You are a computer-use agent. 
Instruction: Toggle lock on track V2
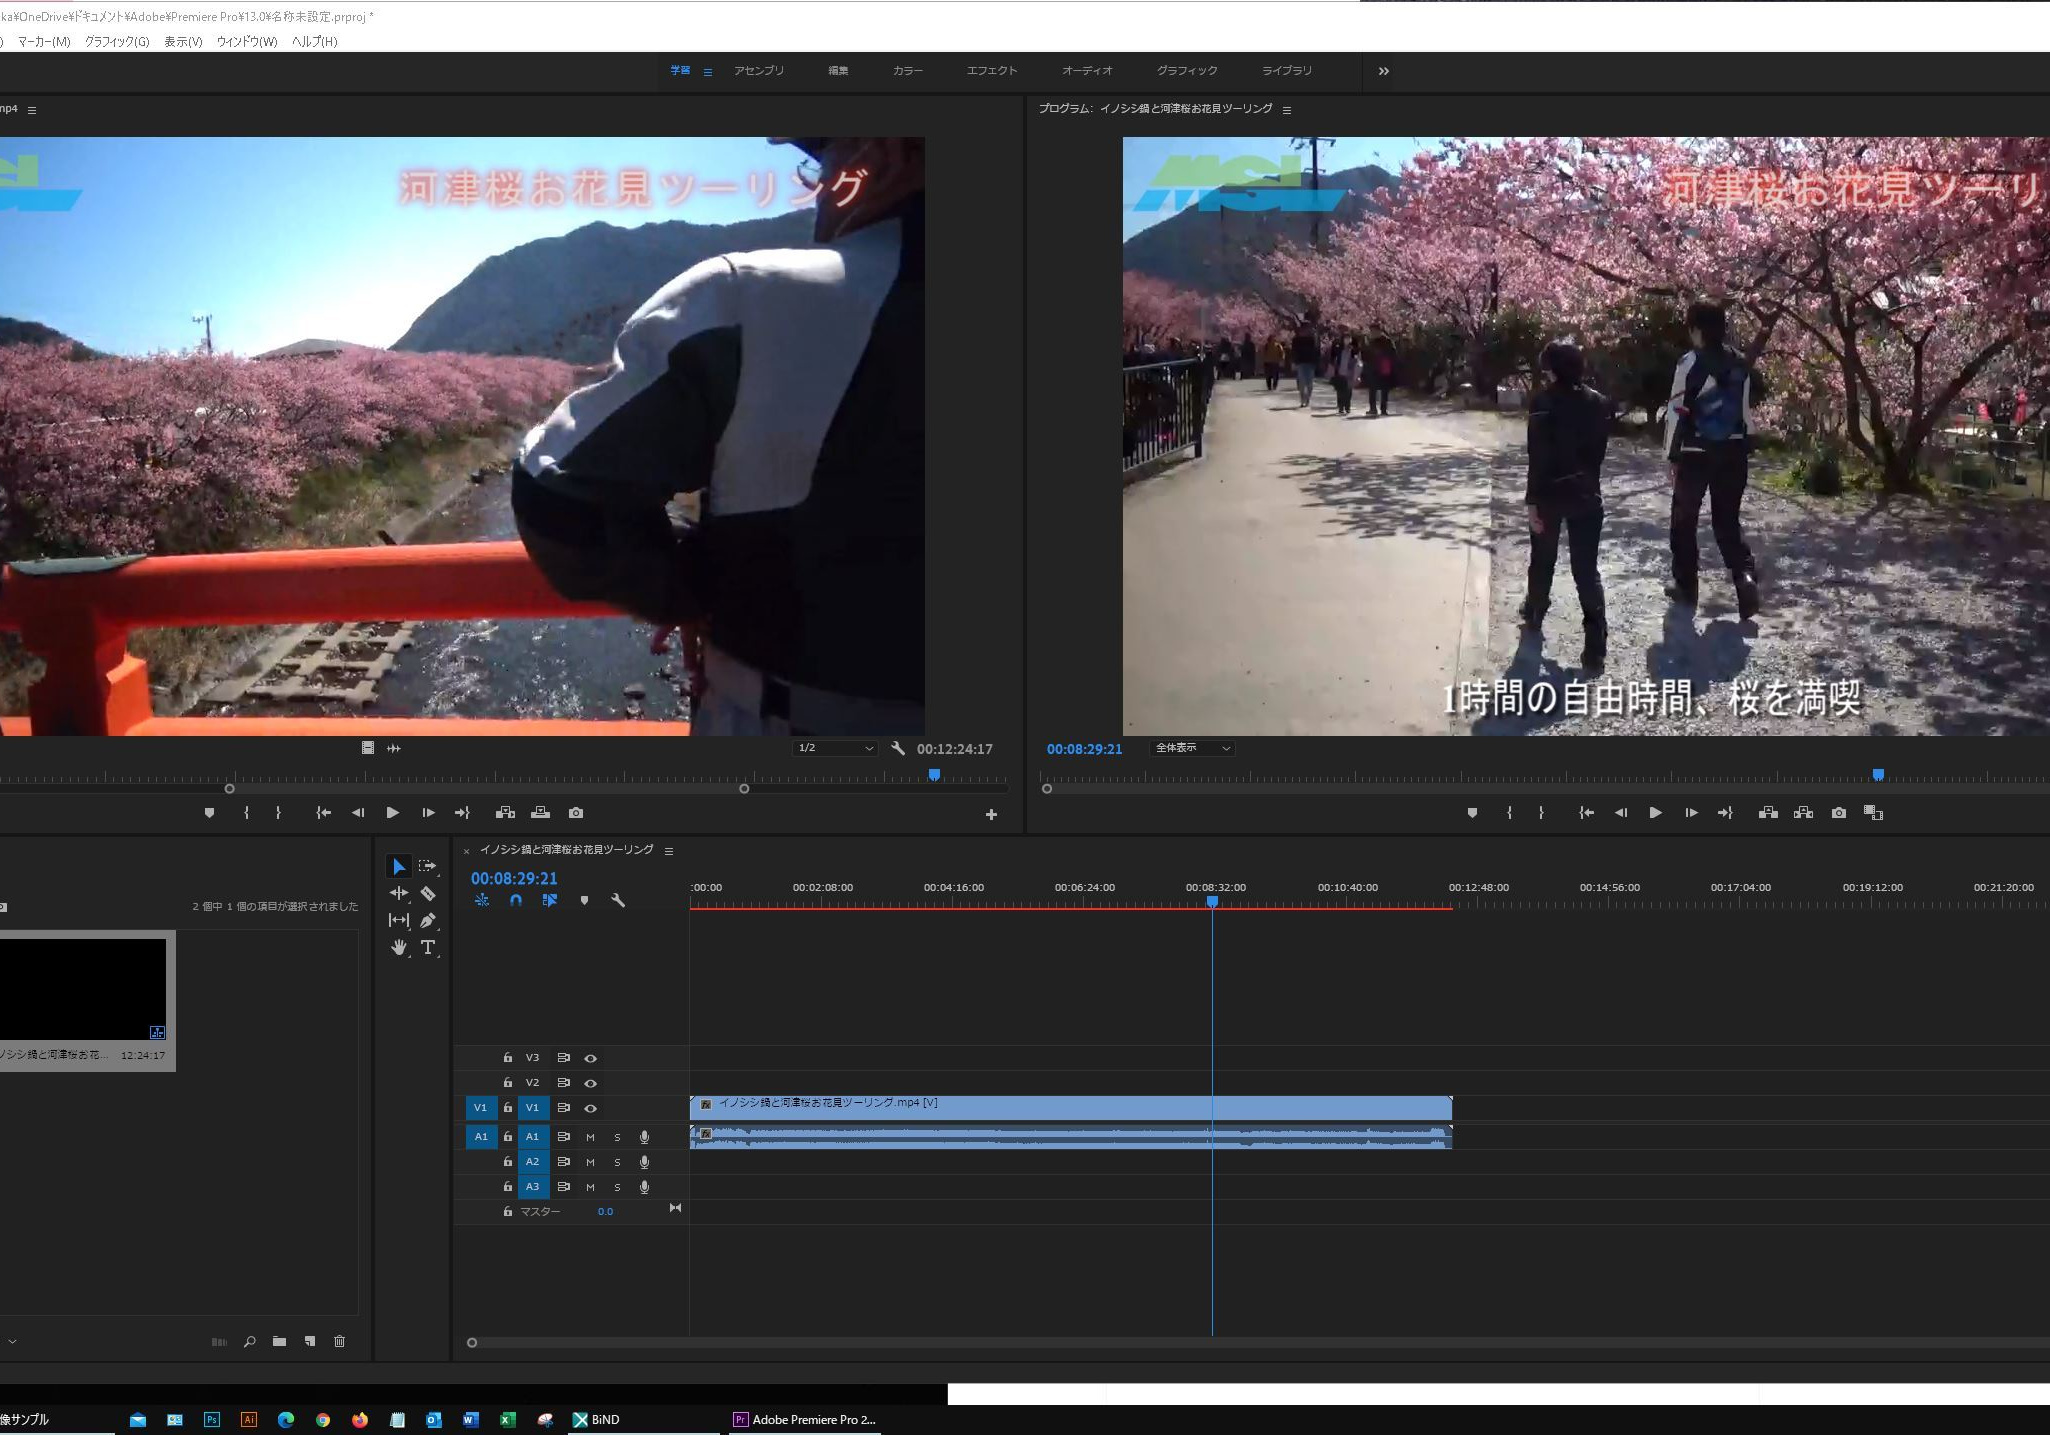(507, 1083)
